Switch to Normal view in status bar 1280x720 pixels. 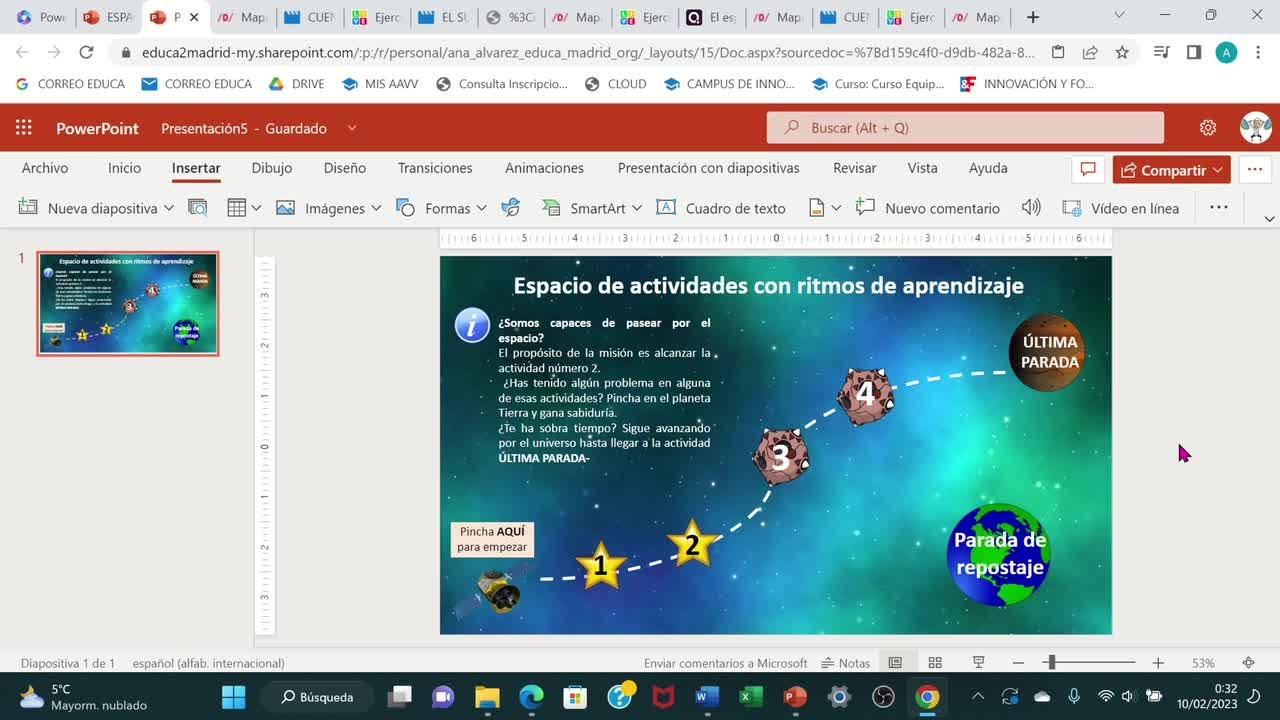[895, 663]
